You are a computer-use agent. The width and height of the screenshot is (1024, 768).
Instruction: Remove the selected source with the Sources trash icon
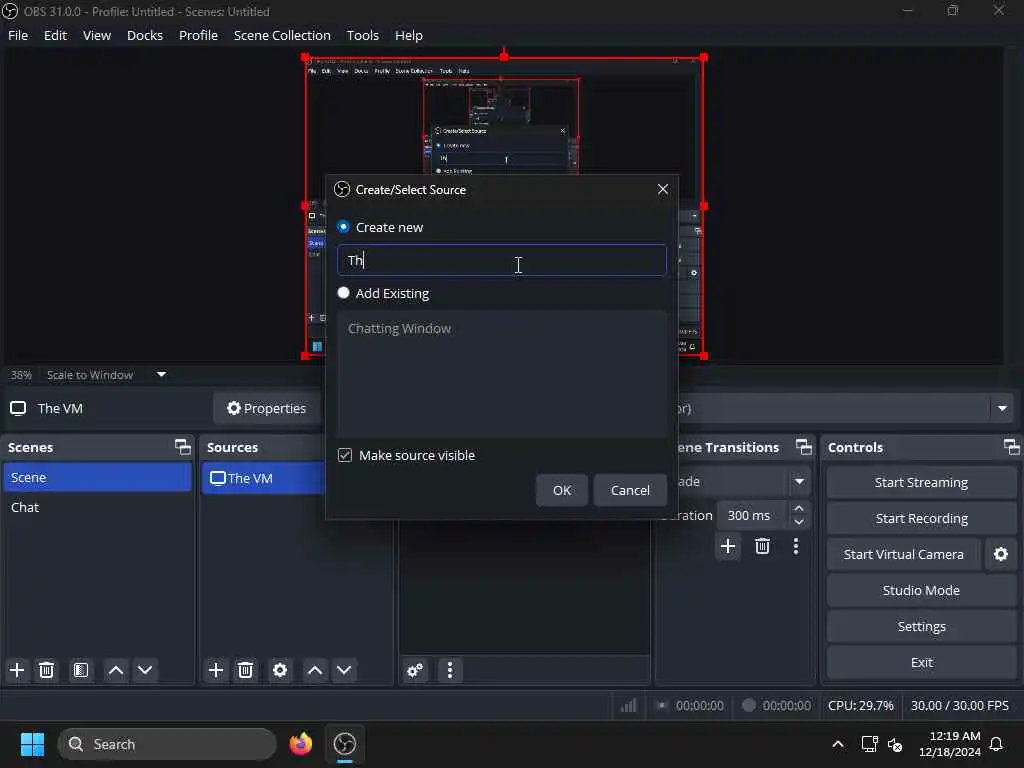tap(245, 670)
